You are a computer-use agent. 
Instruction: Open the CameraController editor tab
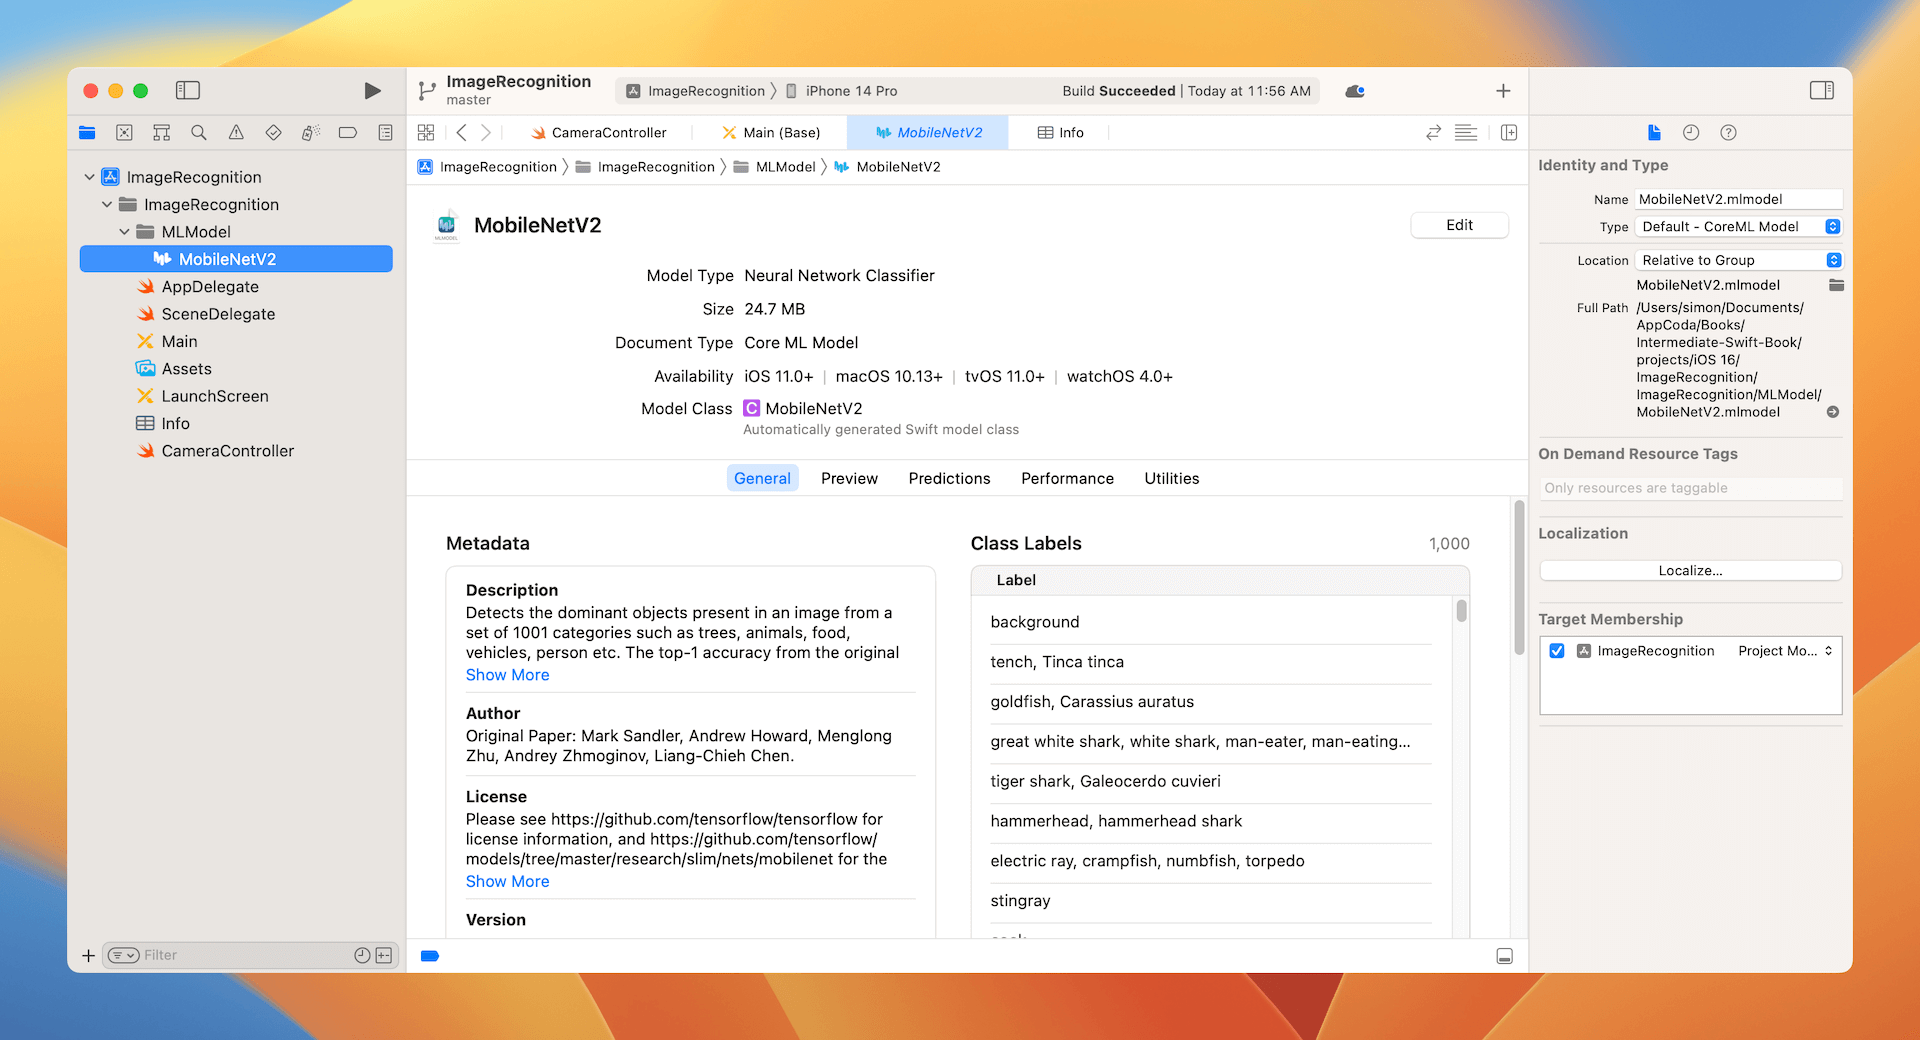tap(598, 132)
